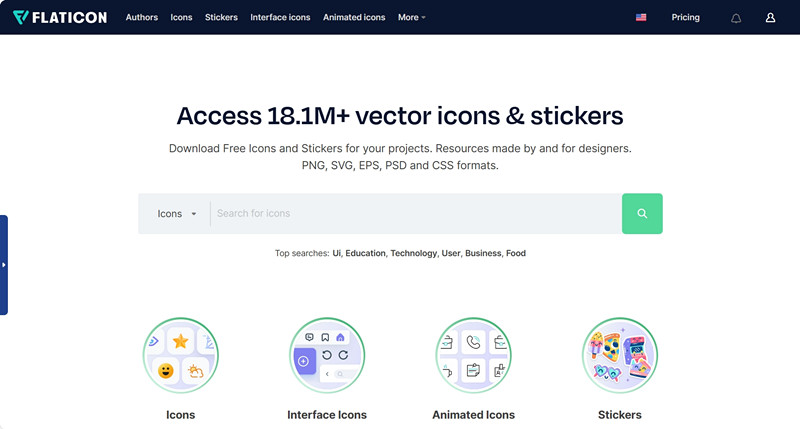Screen dimensions: 800x429
Task: Select top search Food
Action: coord(516,253)
